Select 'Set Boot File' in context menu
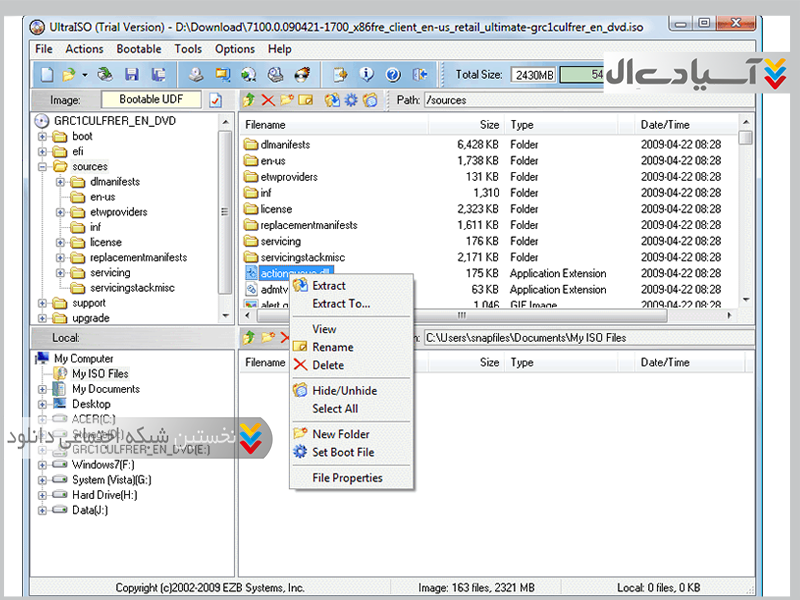Viewport: 800px width, 600px height. point(342,452)
